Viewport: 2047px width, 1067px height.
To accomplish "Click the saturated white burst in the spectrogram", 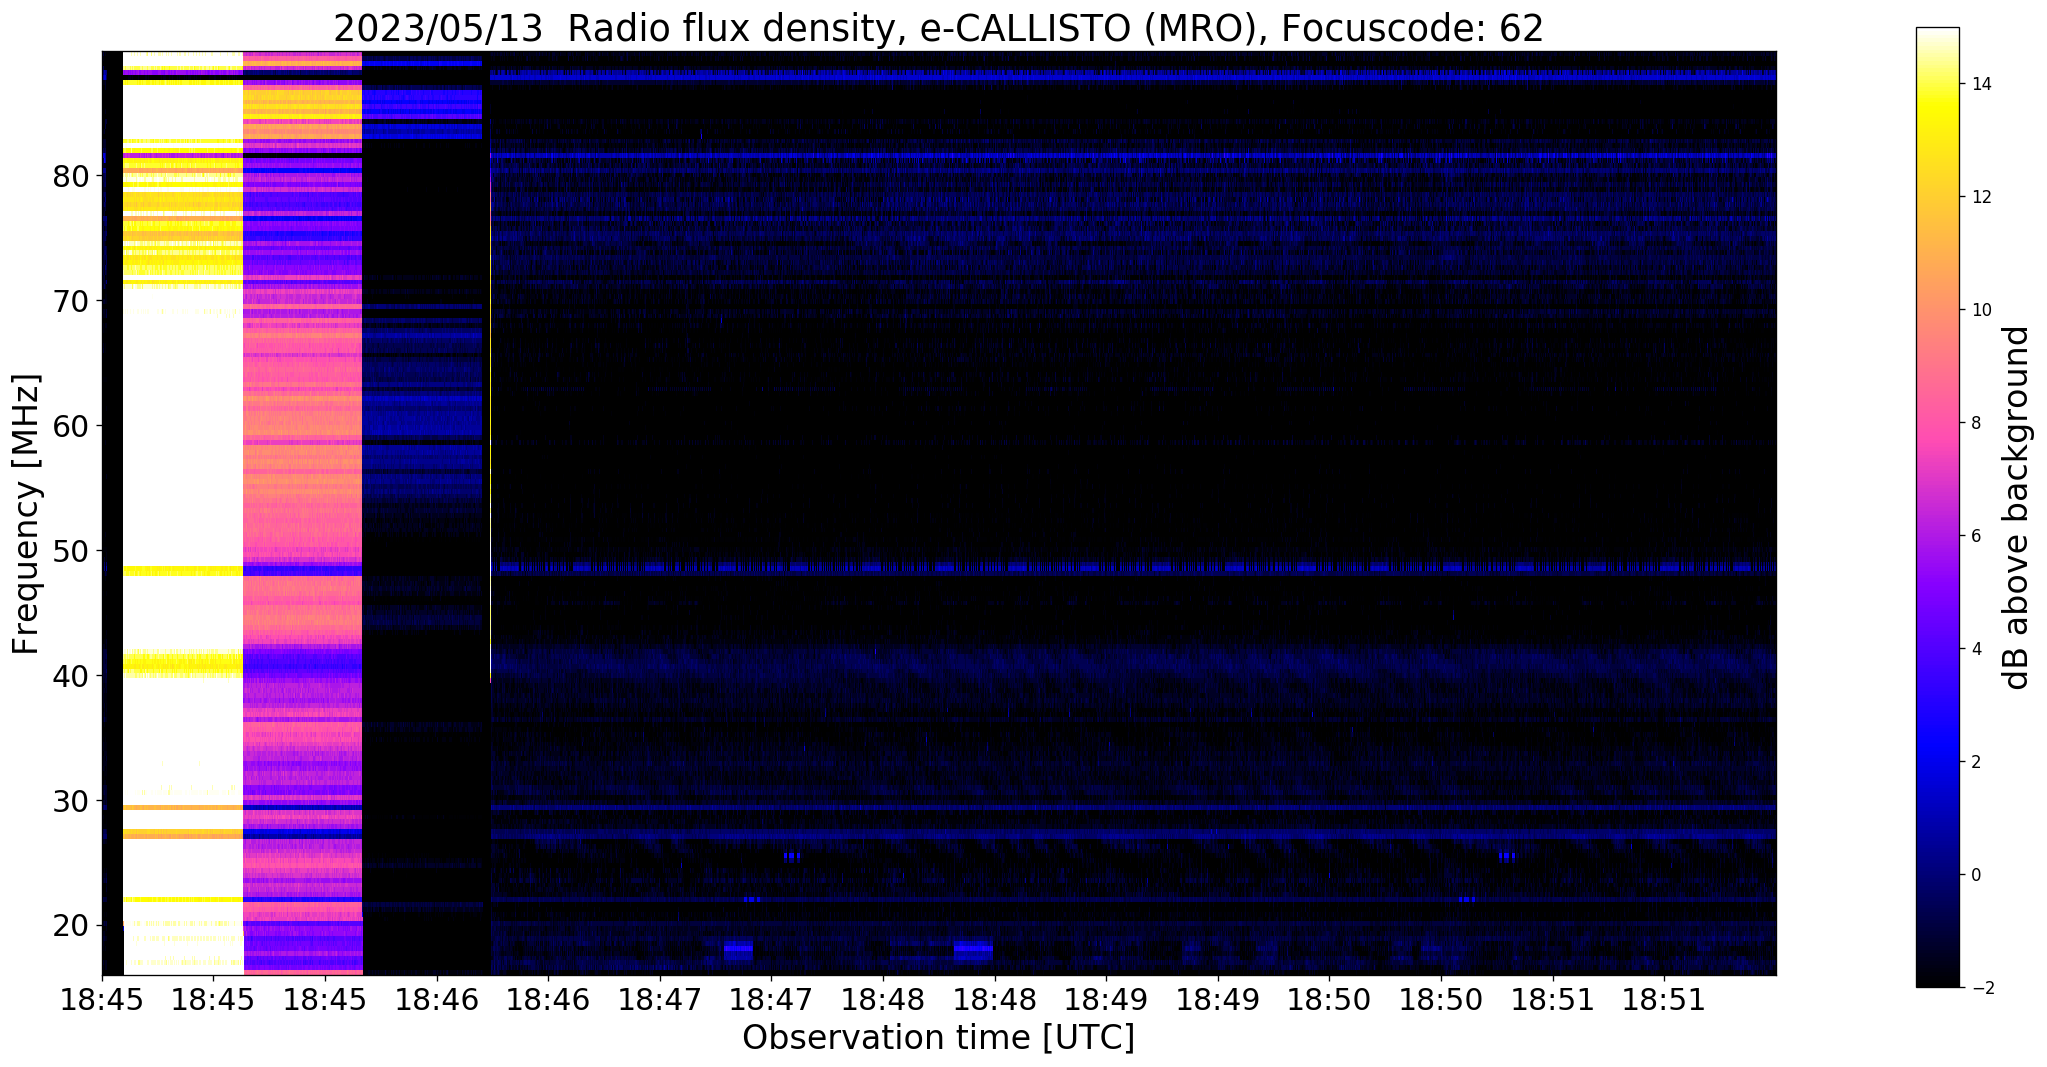I will click(x=183, y=513).
